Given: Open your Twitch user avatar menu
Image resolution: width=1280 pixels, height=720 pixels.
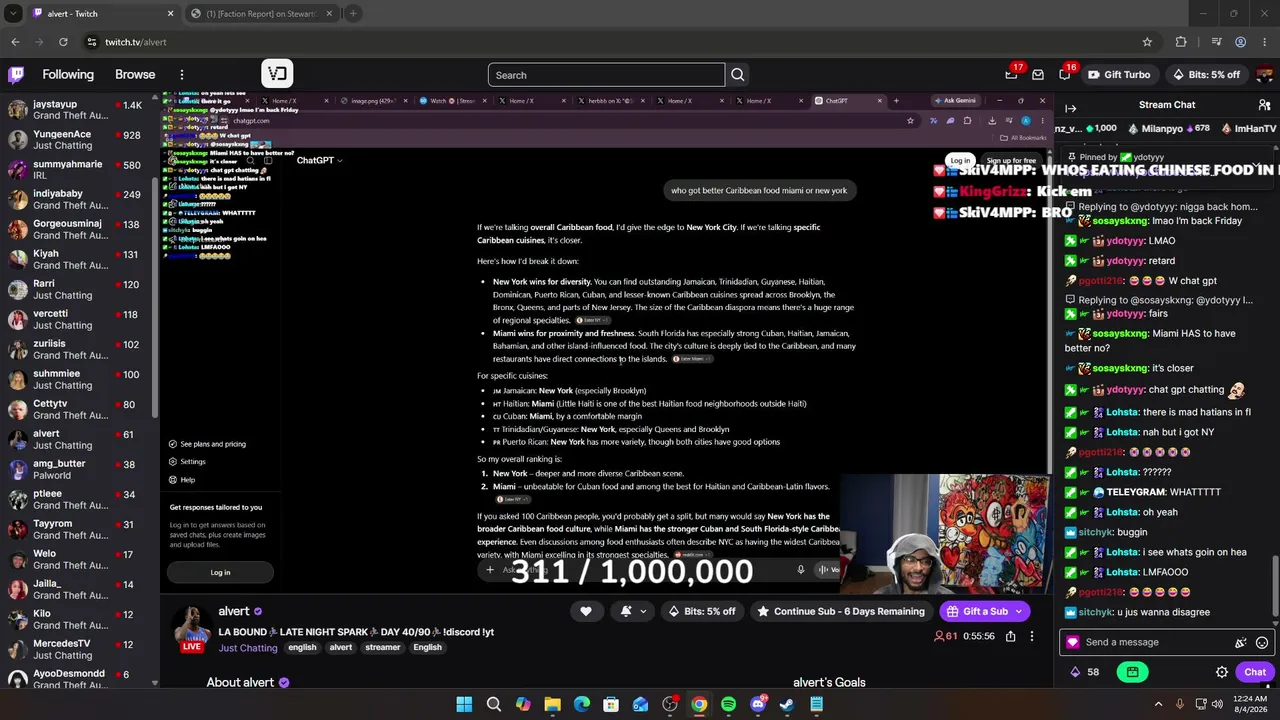Looking at the screenshot, I should coord(1265,75).
